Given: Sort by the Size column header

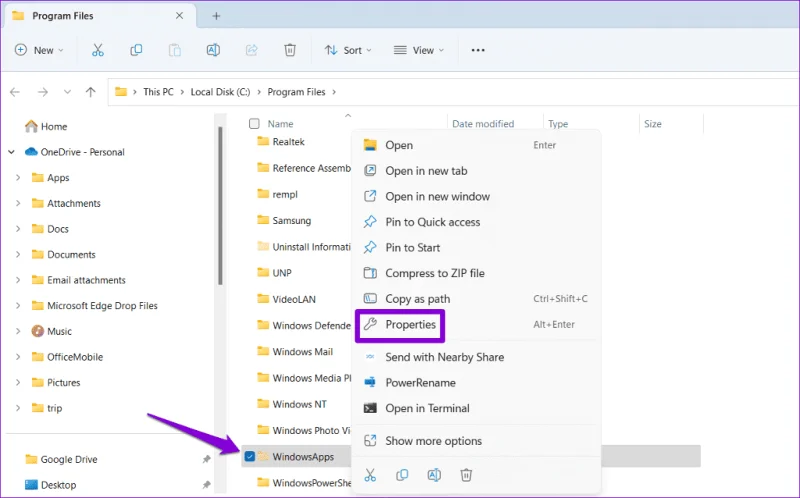Looking at the screenshot, I should point(653,123).
